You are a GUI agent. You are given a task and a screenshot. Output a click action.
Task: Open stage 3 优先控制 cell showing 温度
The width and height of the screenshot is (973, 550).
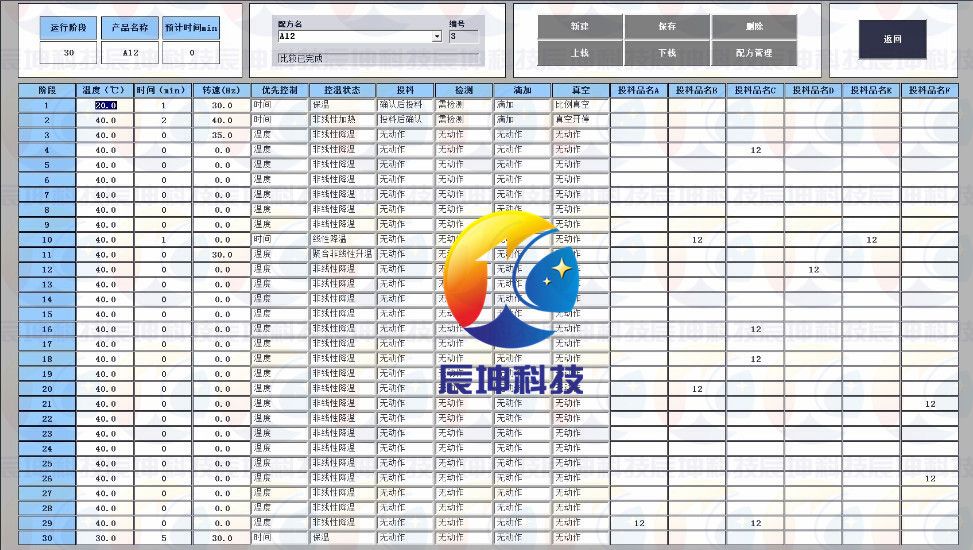point(280,135)
